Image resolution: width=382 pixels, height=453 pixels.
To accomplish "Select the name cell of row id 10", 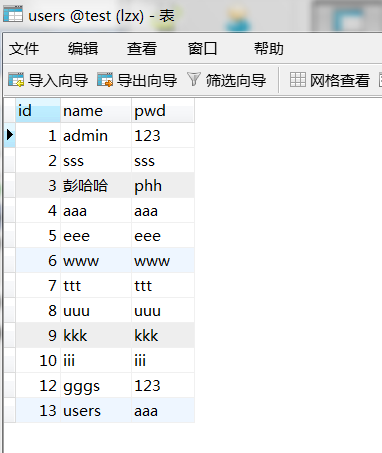I will tap(96, 360).
